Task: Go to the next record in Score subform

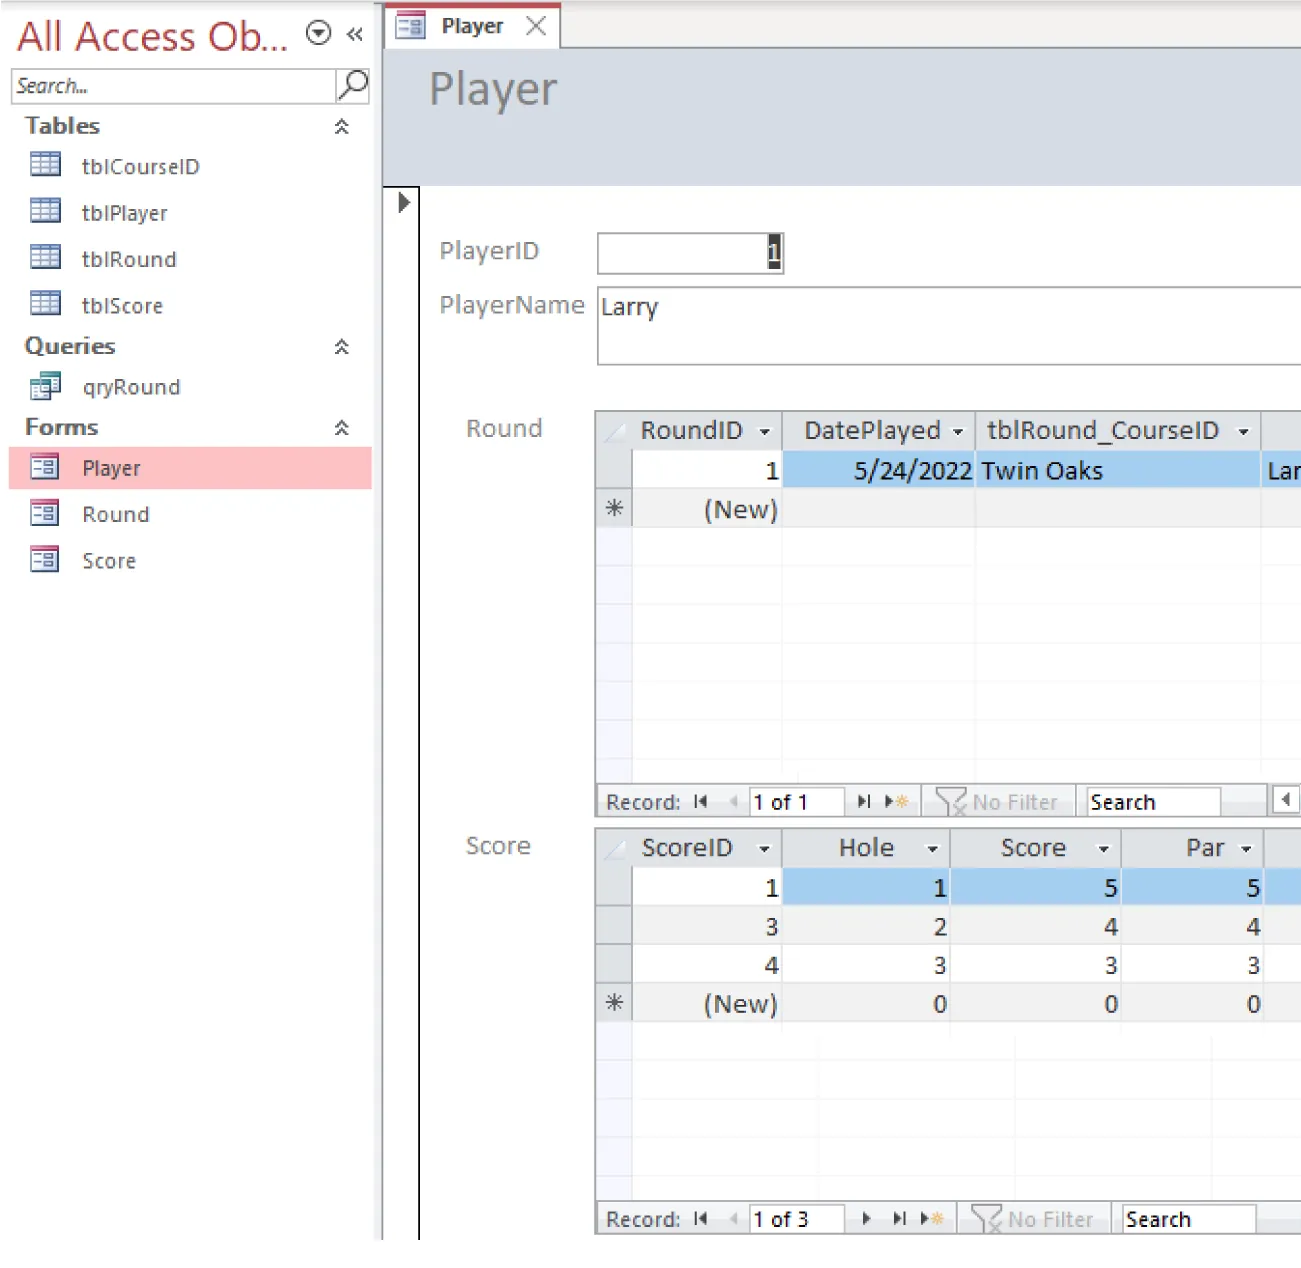Action: (x=865, y=1218)
